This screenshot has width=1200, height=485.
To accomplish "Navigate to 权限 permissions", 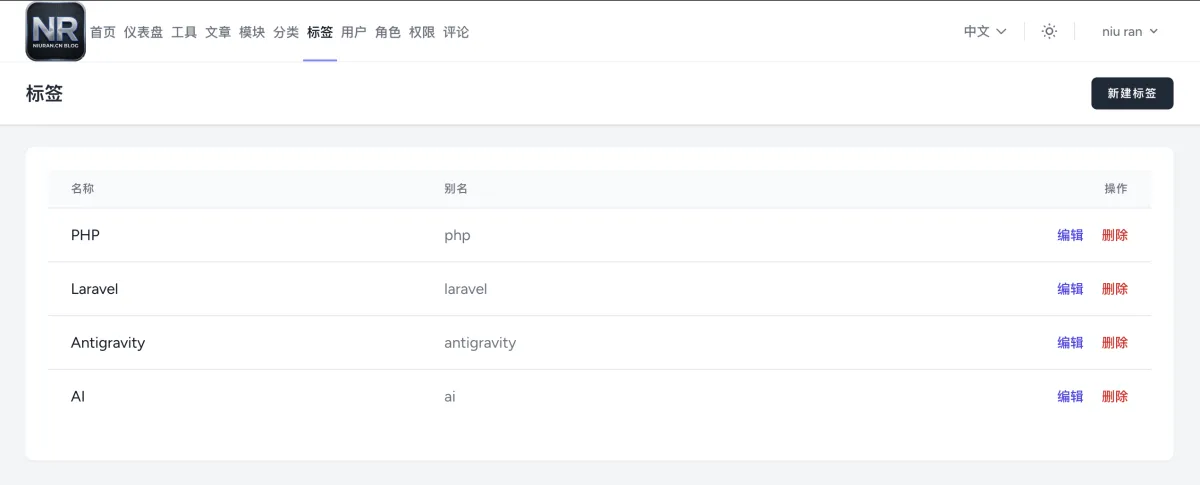I will point(422,32).
